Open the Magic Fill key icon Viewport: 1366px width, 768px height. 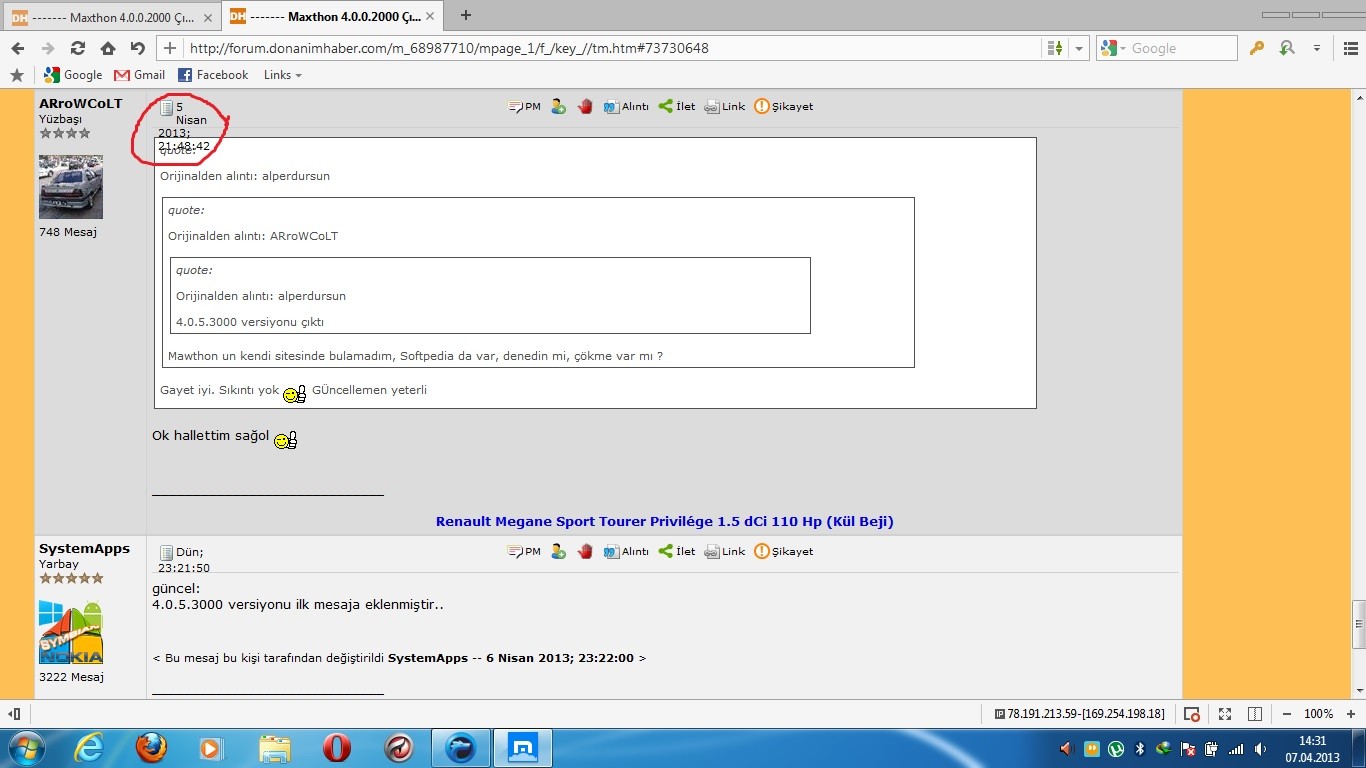[1257, 48]
